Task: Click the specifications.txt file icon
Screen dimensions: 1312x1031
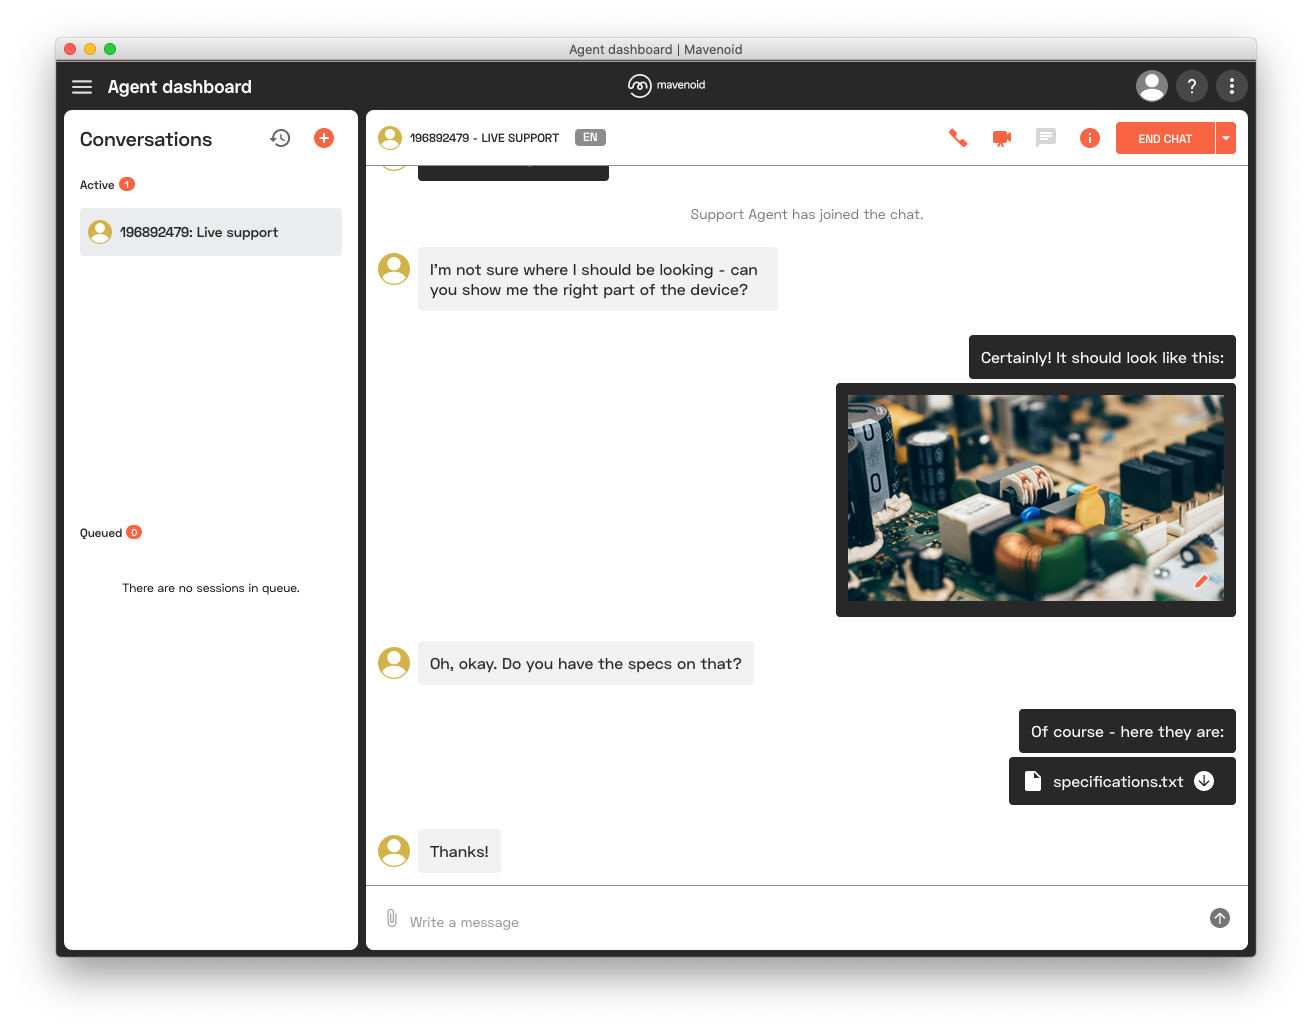Action: click(1033, 781)
